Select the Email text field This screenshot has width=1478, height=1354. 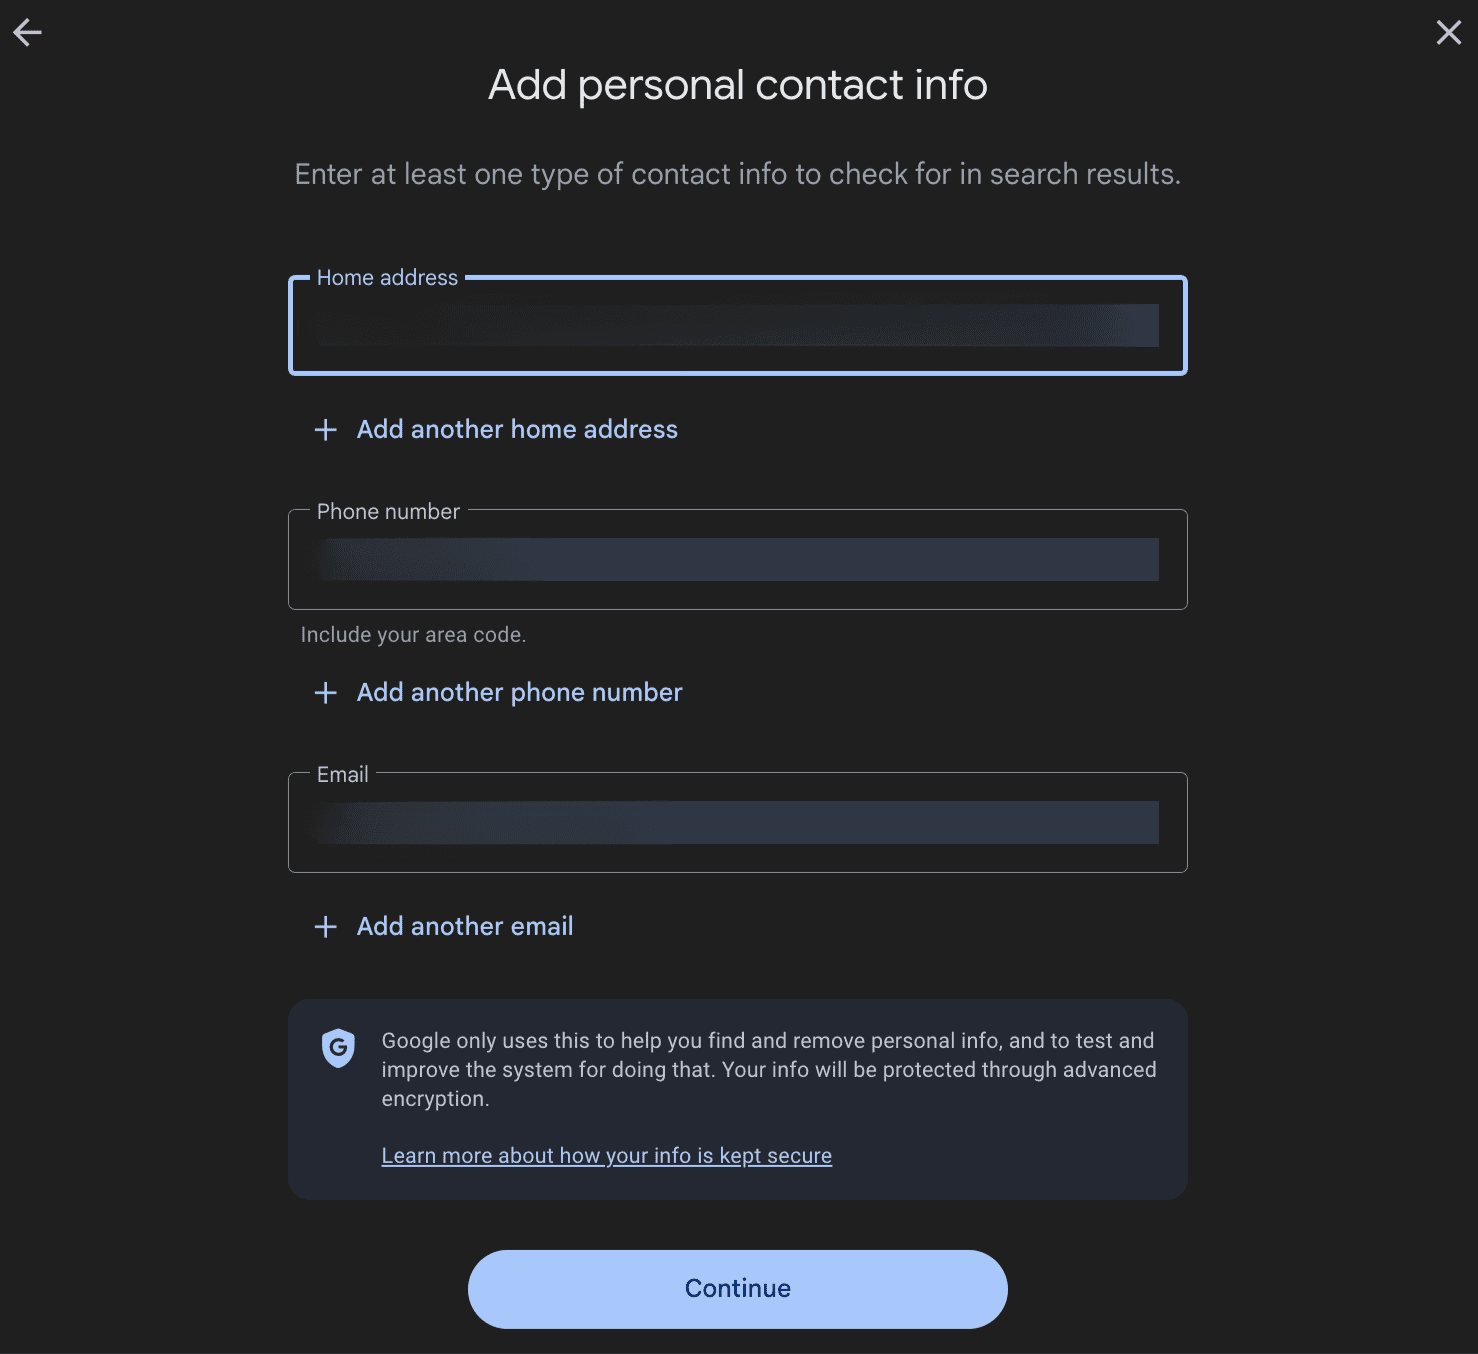tap(737, 822)
